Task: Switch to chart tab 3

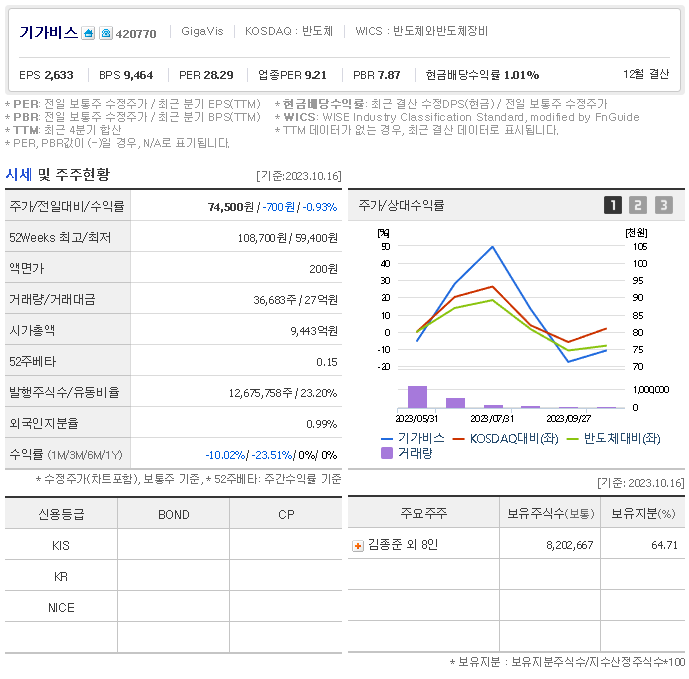Action: coord(664,205)
